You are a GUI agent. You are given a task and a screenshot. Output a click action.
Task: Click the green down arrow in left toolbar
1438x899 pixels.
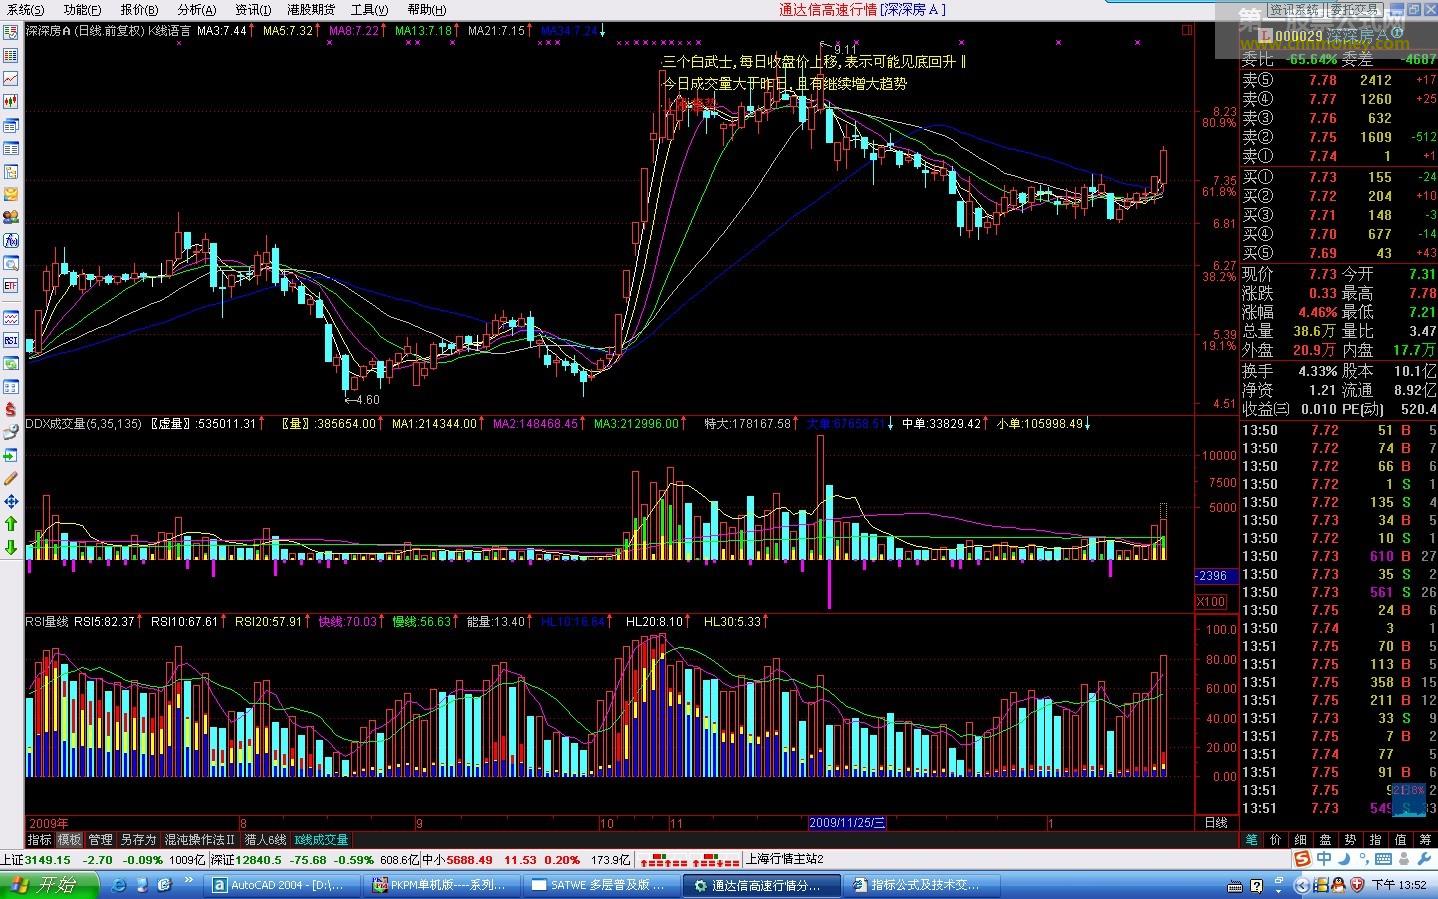point(11,547)
